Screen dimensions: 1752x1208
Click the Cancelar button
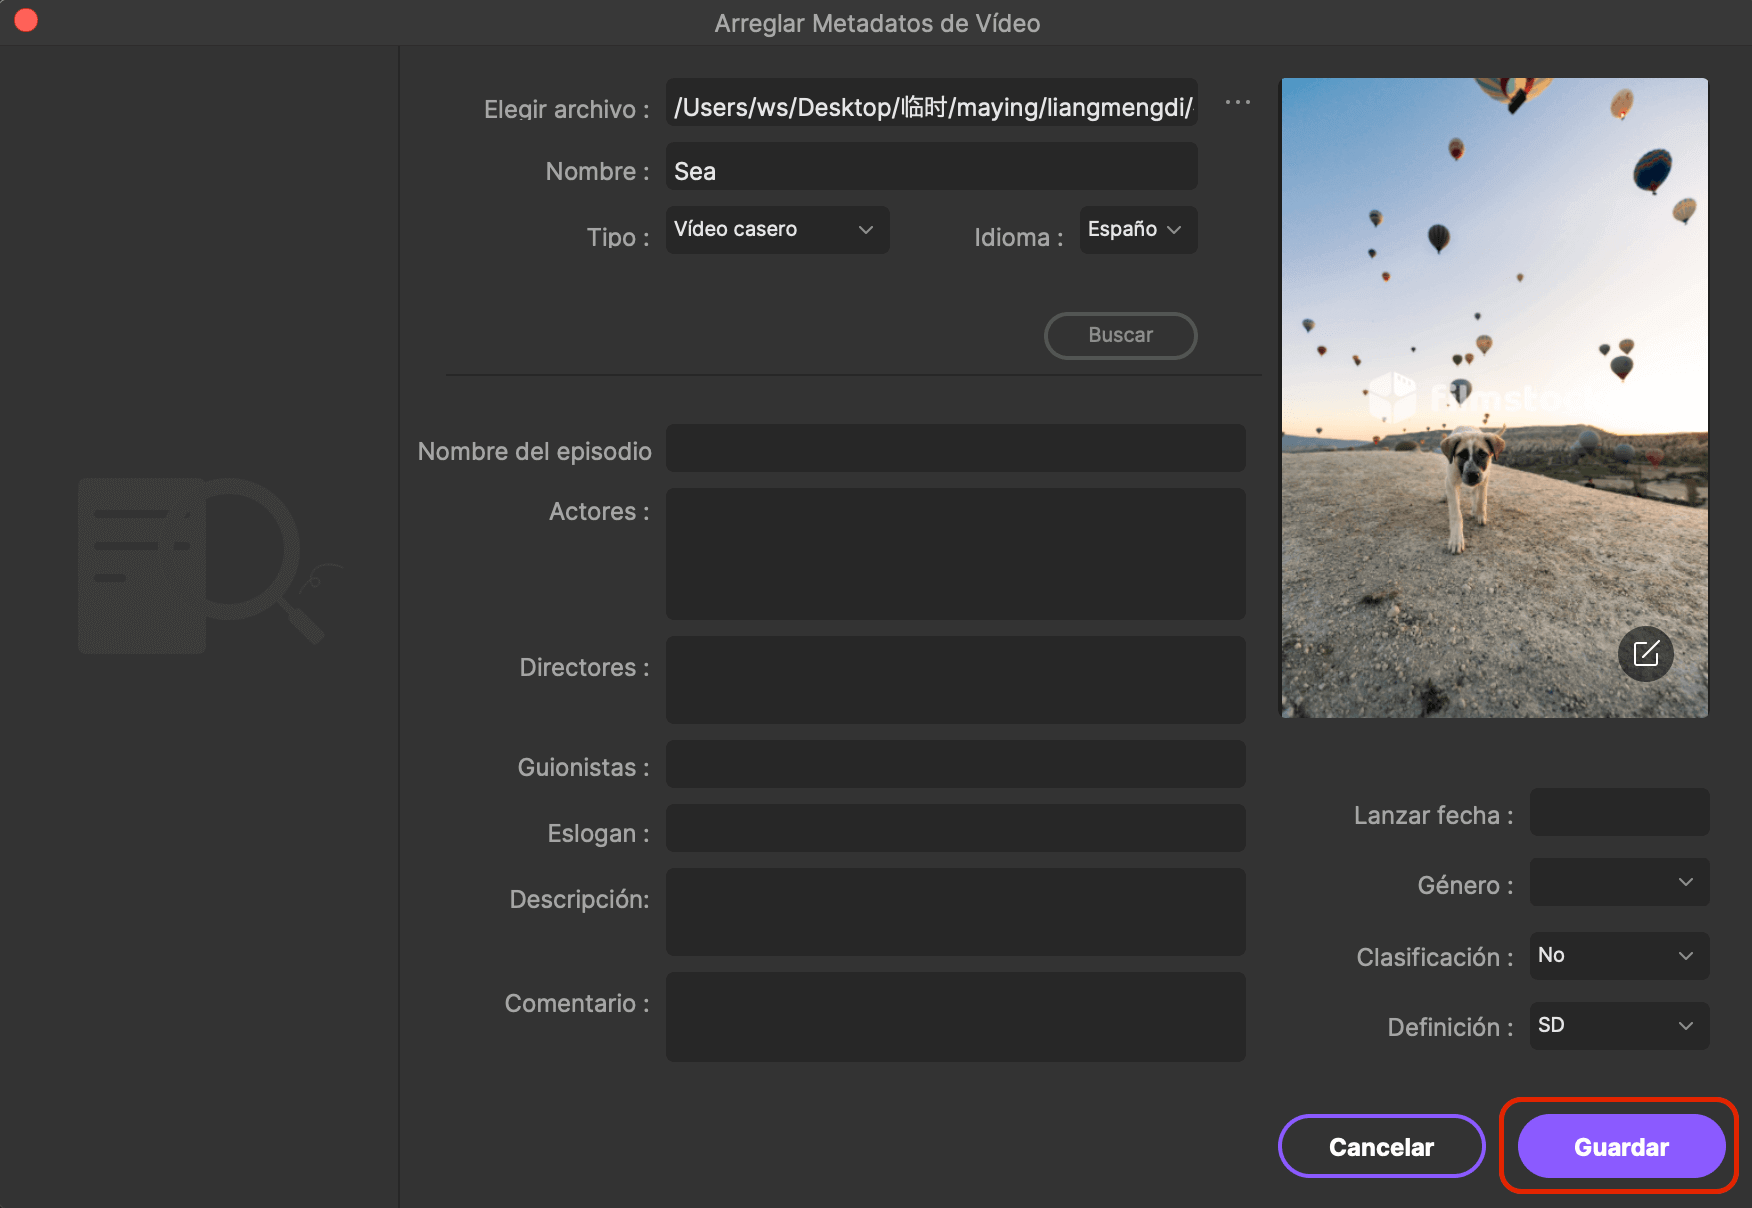(1381, 1146)
